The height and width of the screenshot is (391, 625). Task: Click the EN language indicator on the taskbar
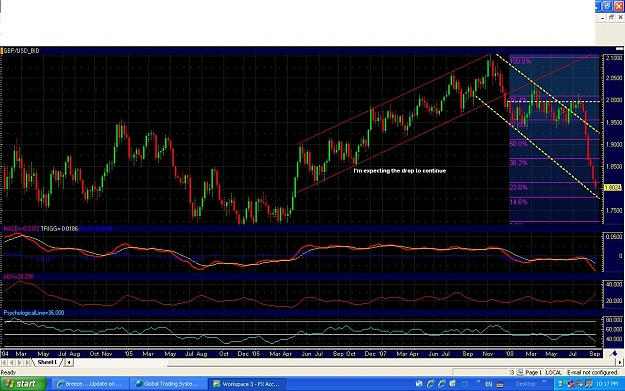[x=489, y=384]
